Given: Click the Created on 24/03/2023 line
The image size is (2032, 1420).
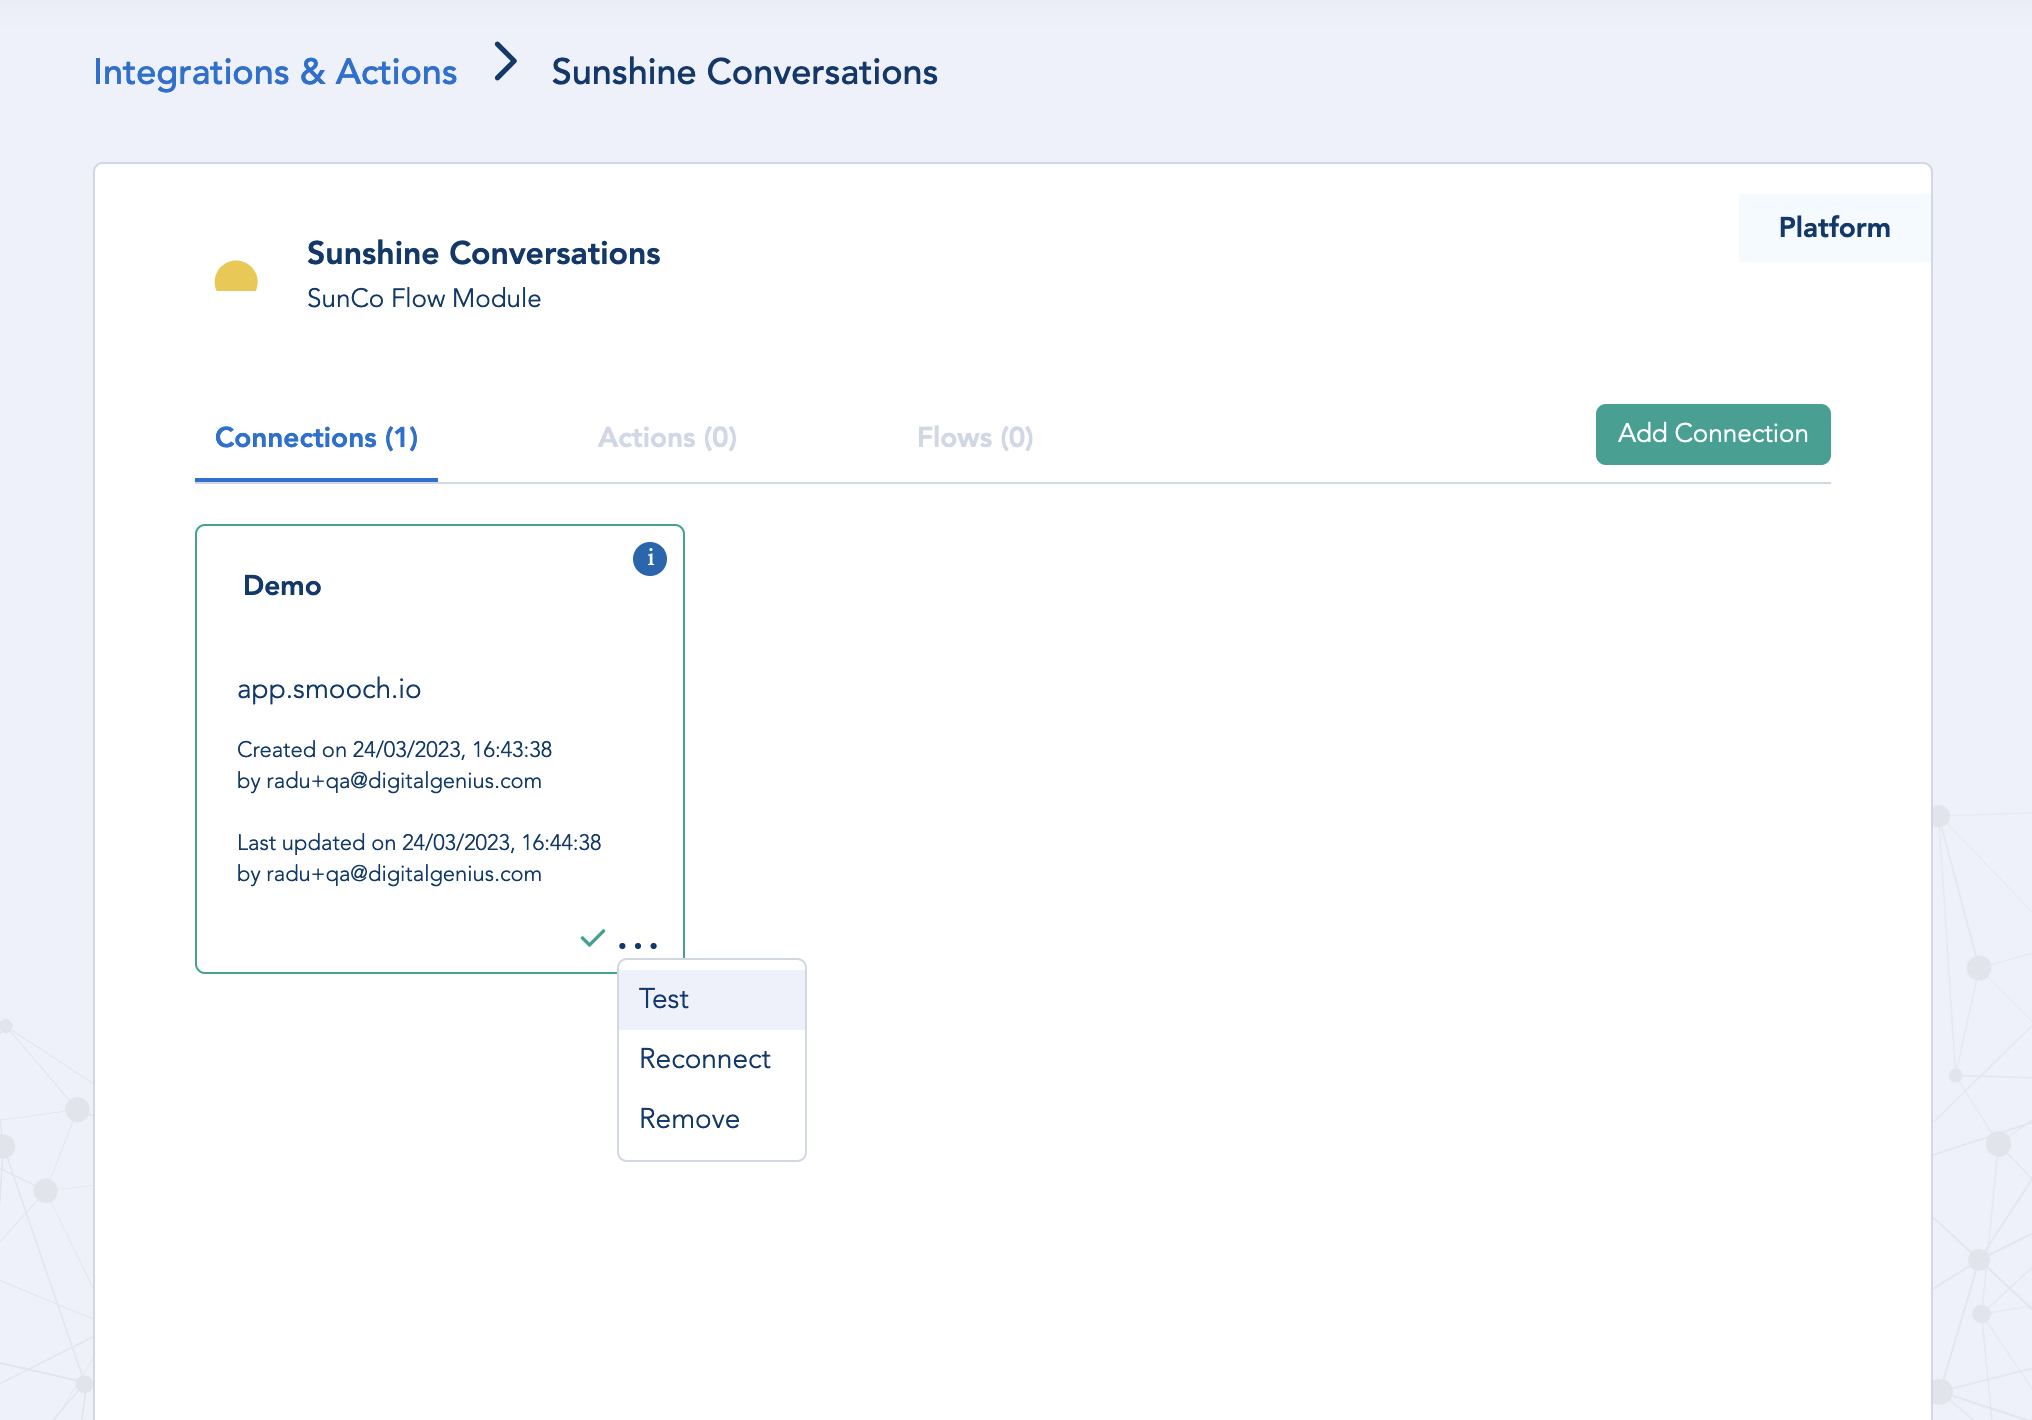Looking at the screenshot, I should [394, 750].
